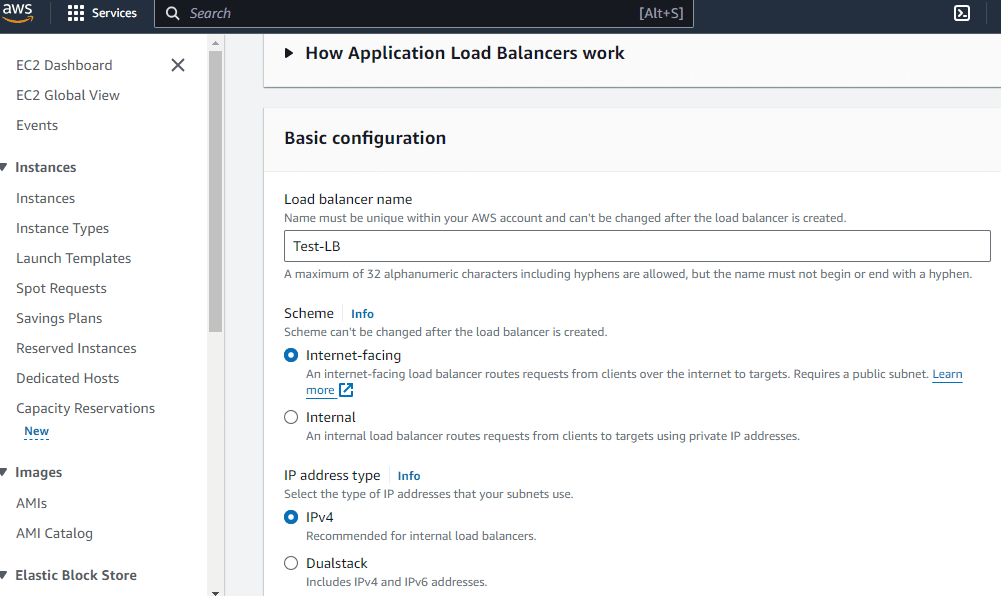The height and width of the screenshot is (596, 1001).
Task: Launch CloudShell terminal icon
Action: point(962,13)
